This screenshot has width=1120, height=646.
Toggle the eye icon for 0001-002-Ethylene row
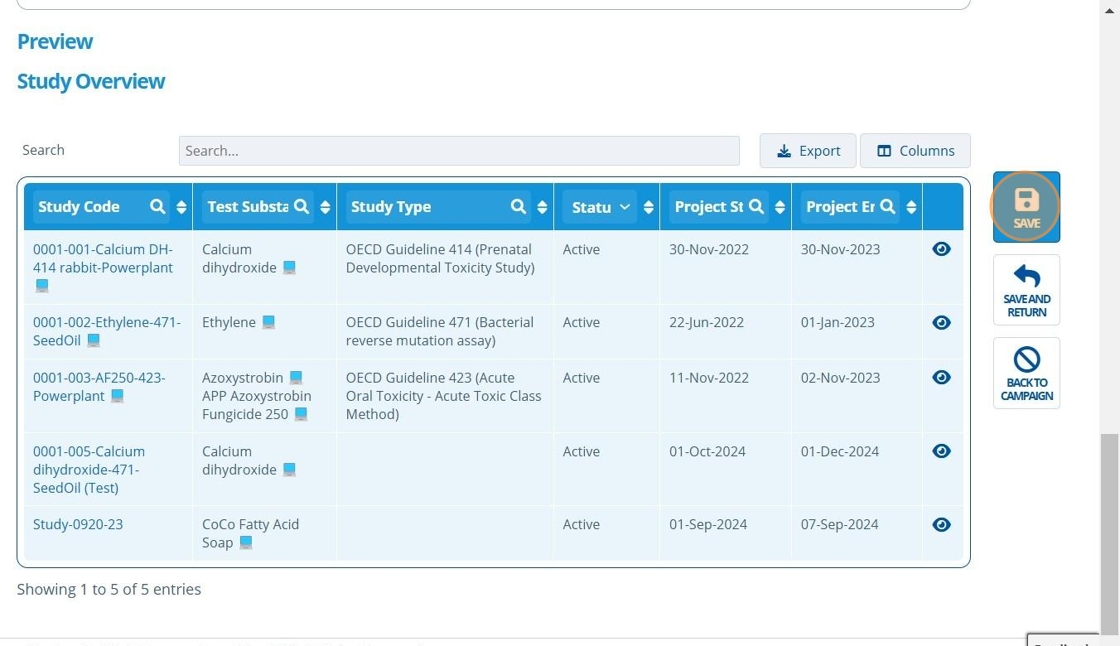[941, 322]
